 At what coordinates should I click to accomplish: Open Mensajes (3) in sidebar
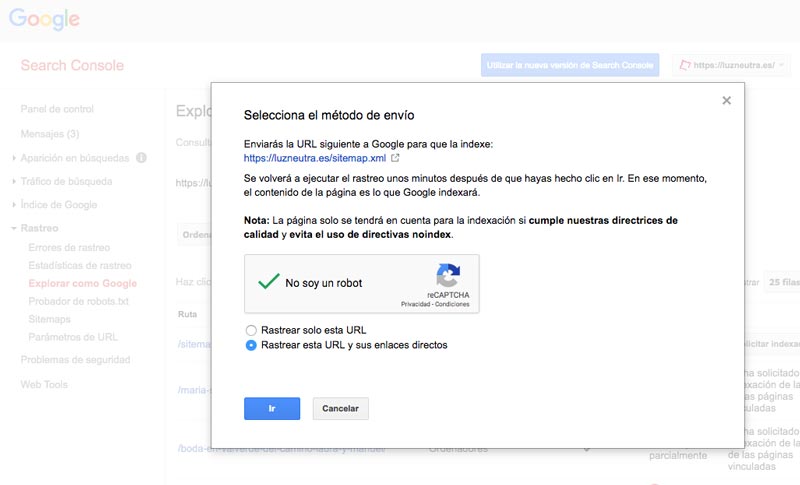50,134
